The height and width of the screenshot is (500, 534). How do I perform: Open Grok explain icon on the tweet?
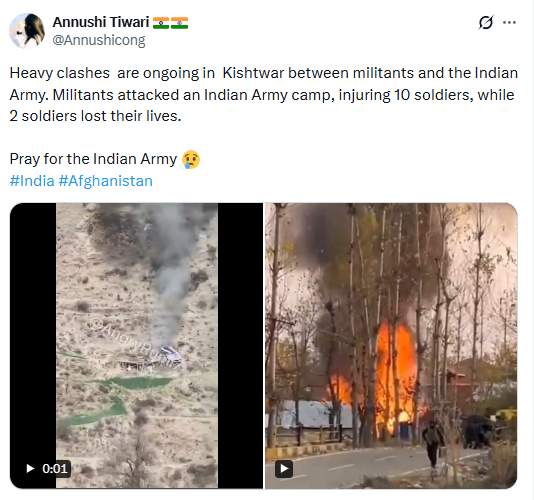486,22
